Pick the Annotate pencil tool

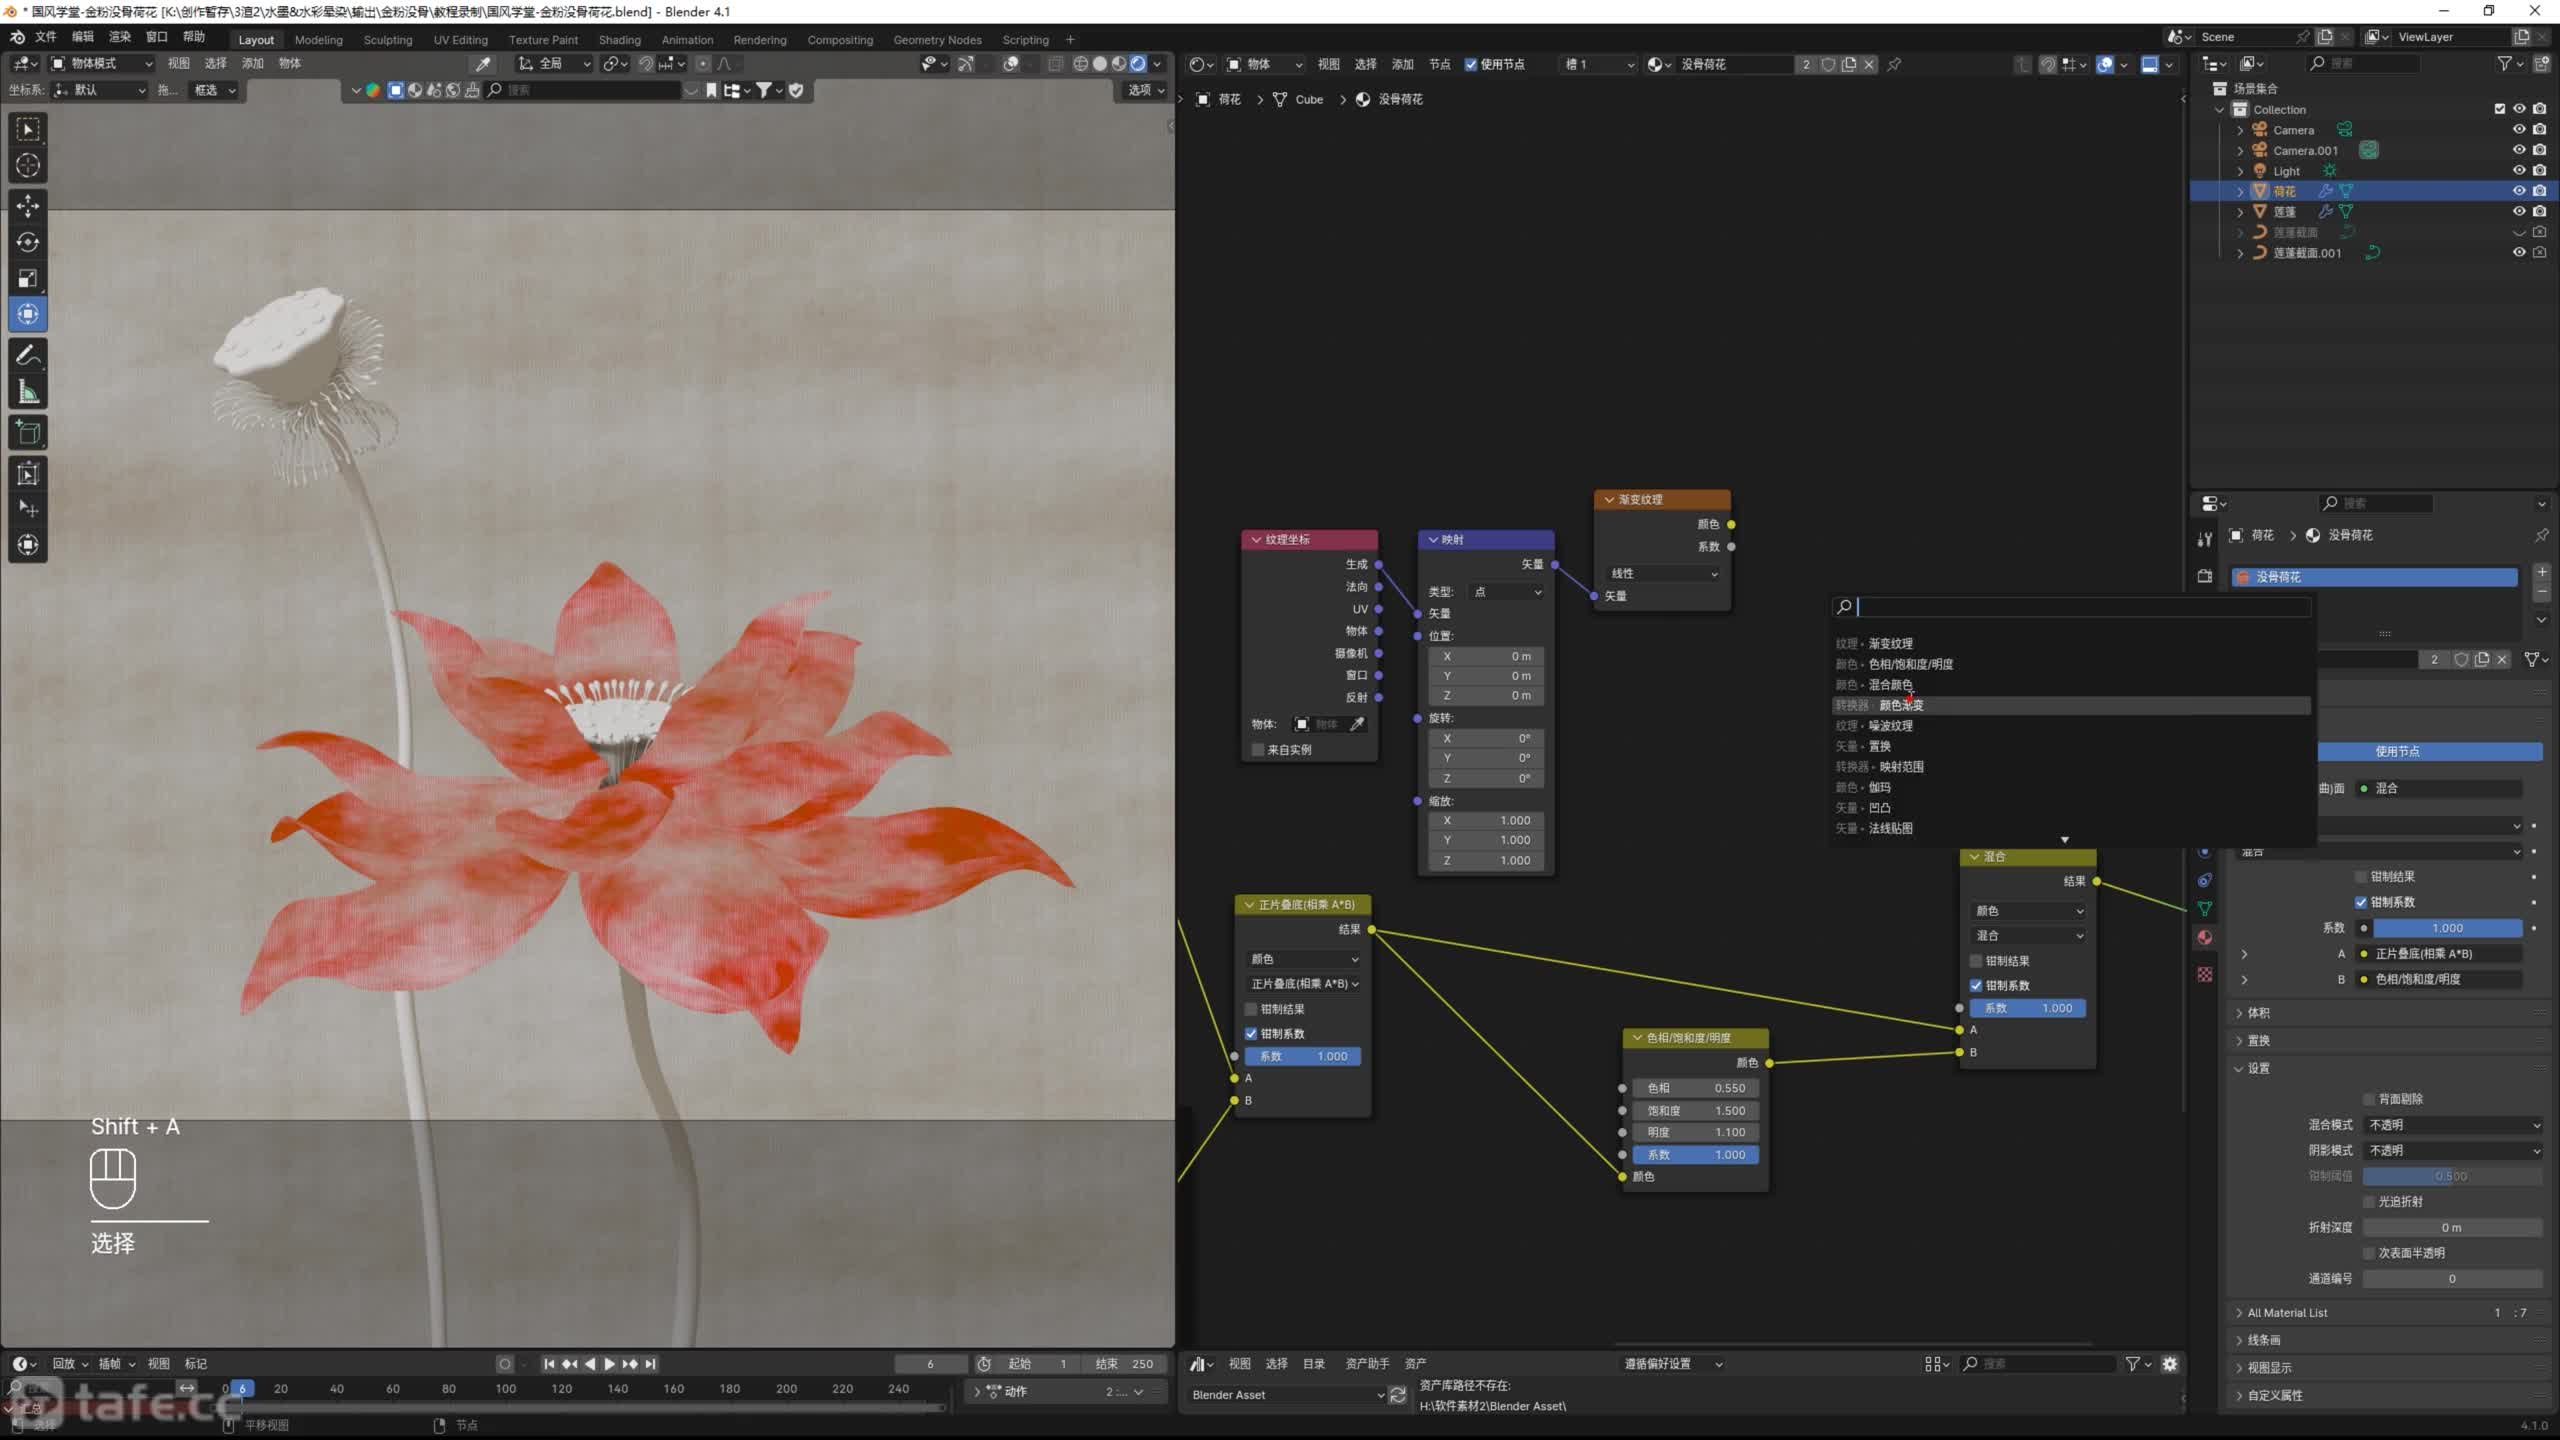28,356
